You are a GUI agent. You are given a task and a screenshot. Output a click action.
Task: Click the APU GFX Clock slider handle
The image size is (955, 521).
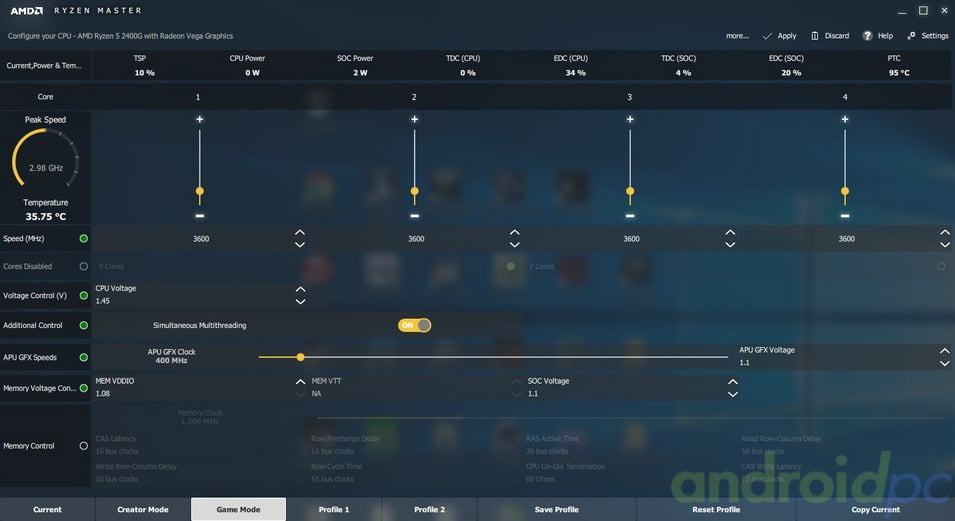(x=300, y=357)
